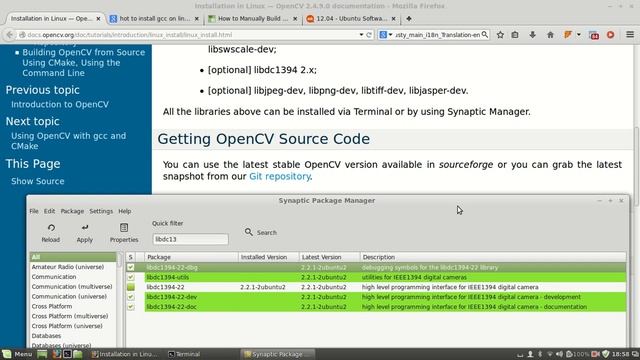Select 'Communication (multiverse)' category
Screen dimensions: 640x360
click(72, 287)
